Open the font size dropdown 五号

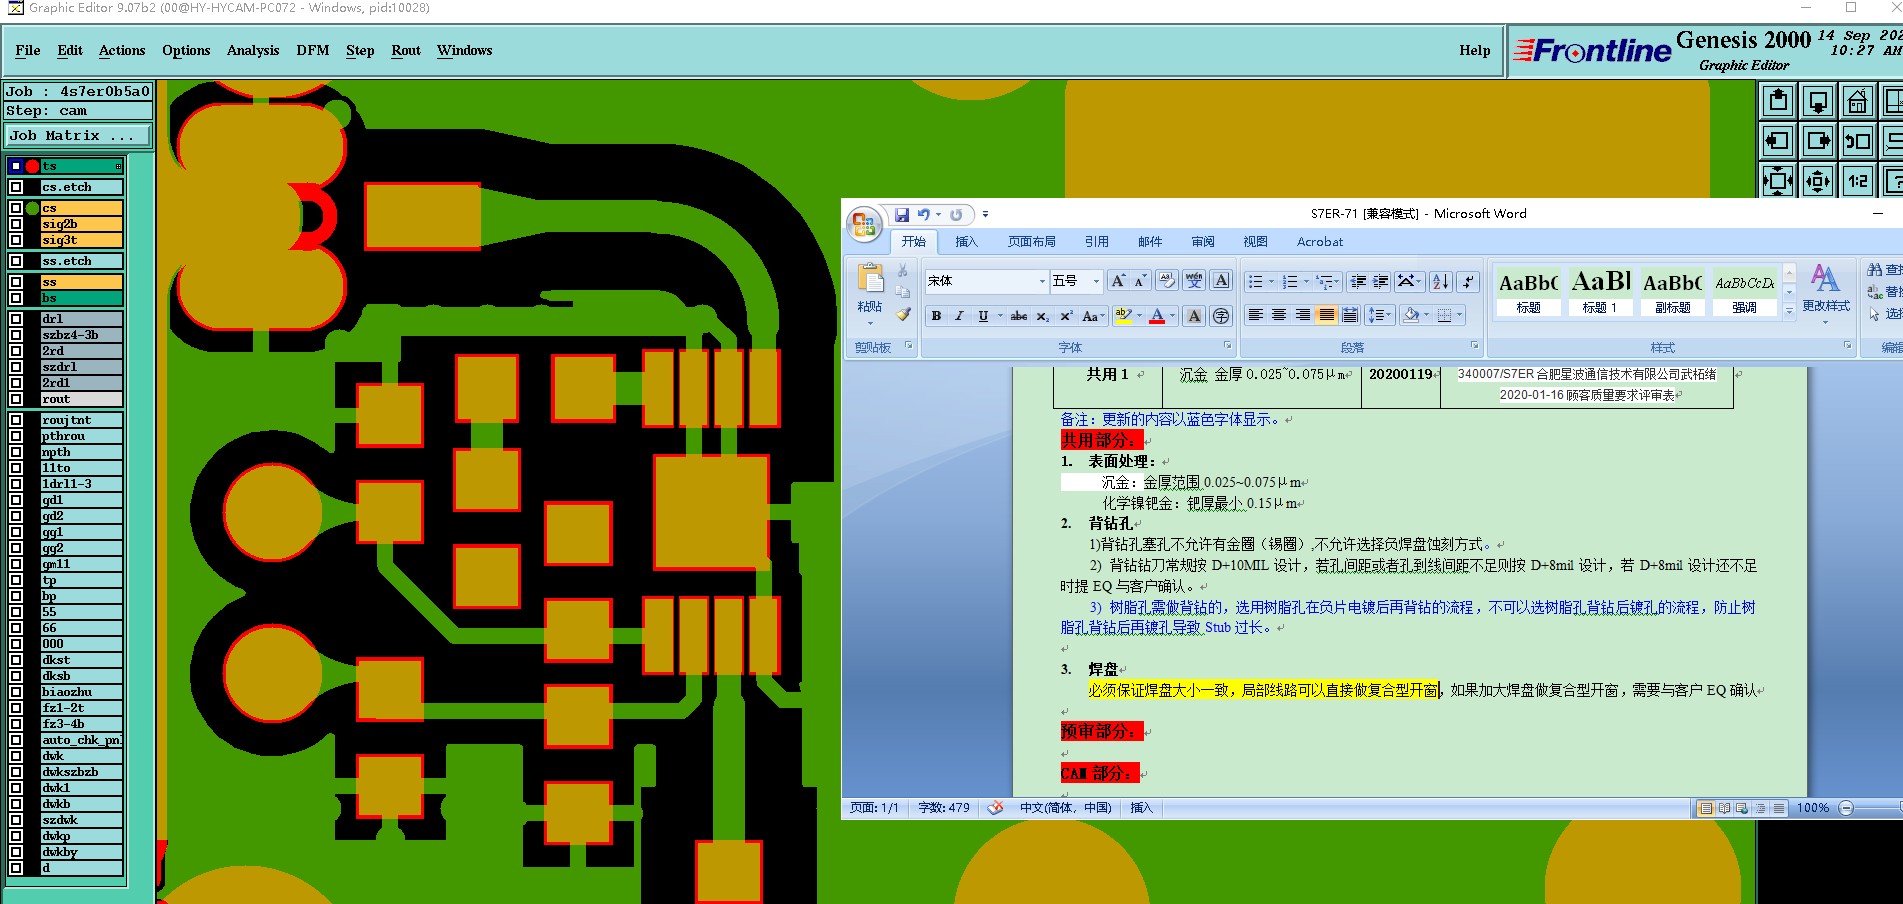[1096, 281]
